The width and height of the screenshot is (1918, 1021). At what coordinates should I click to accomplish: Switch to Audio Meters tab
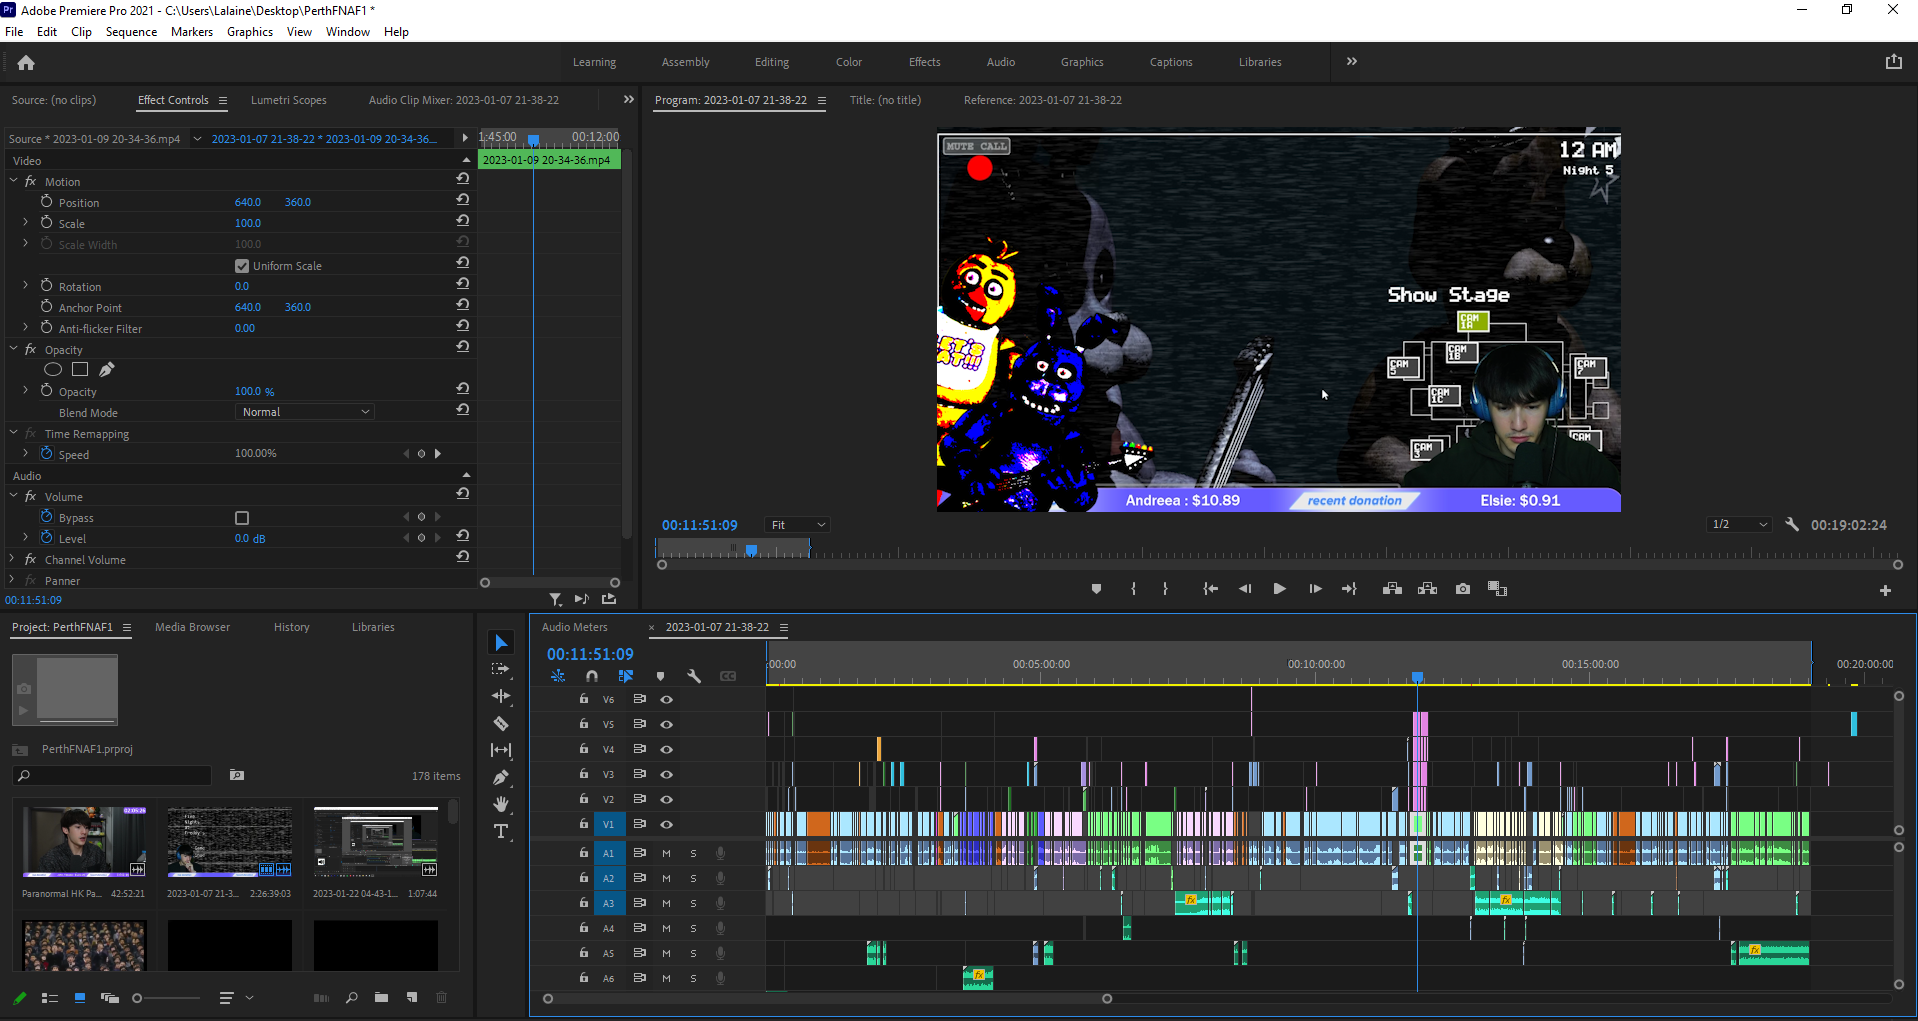[x=574, y=627]
